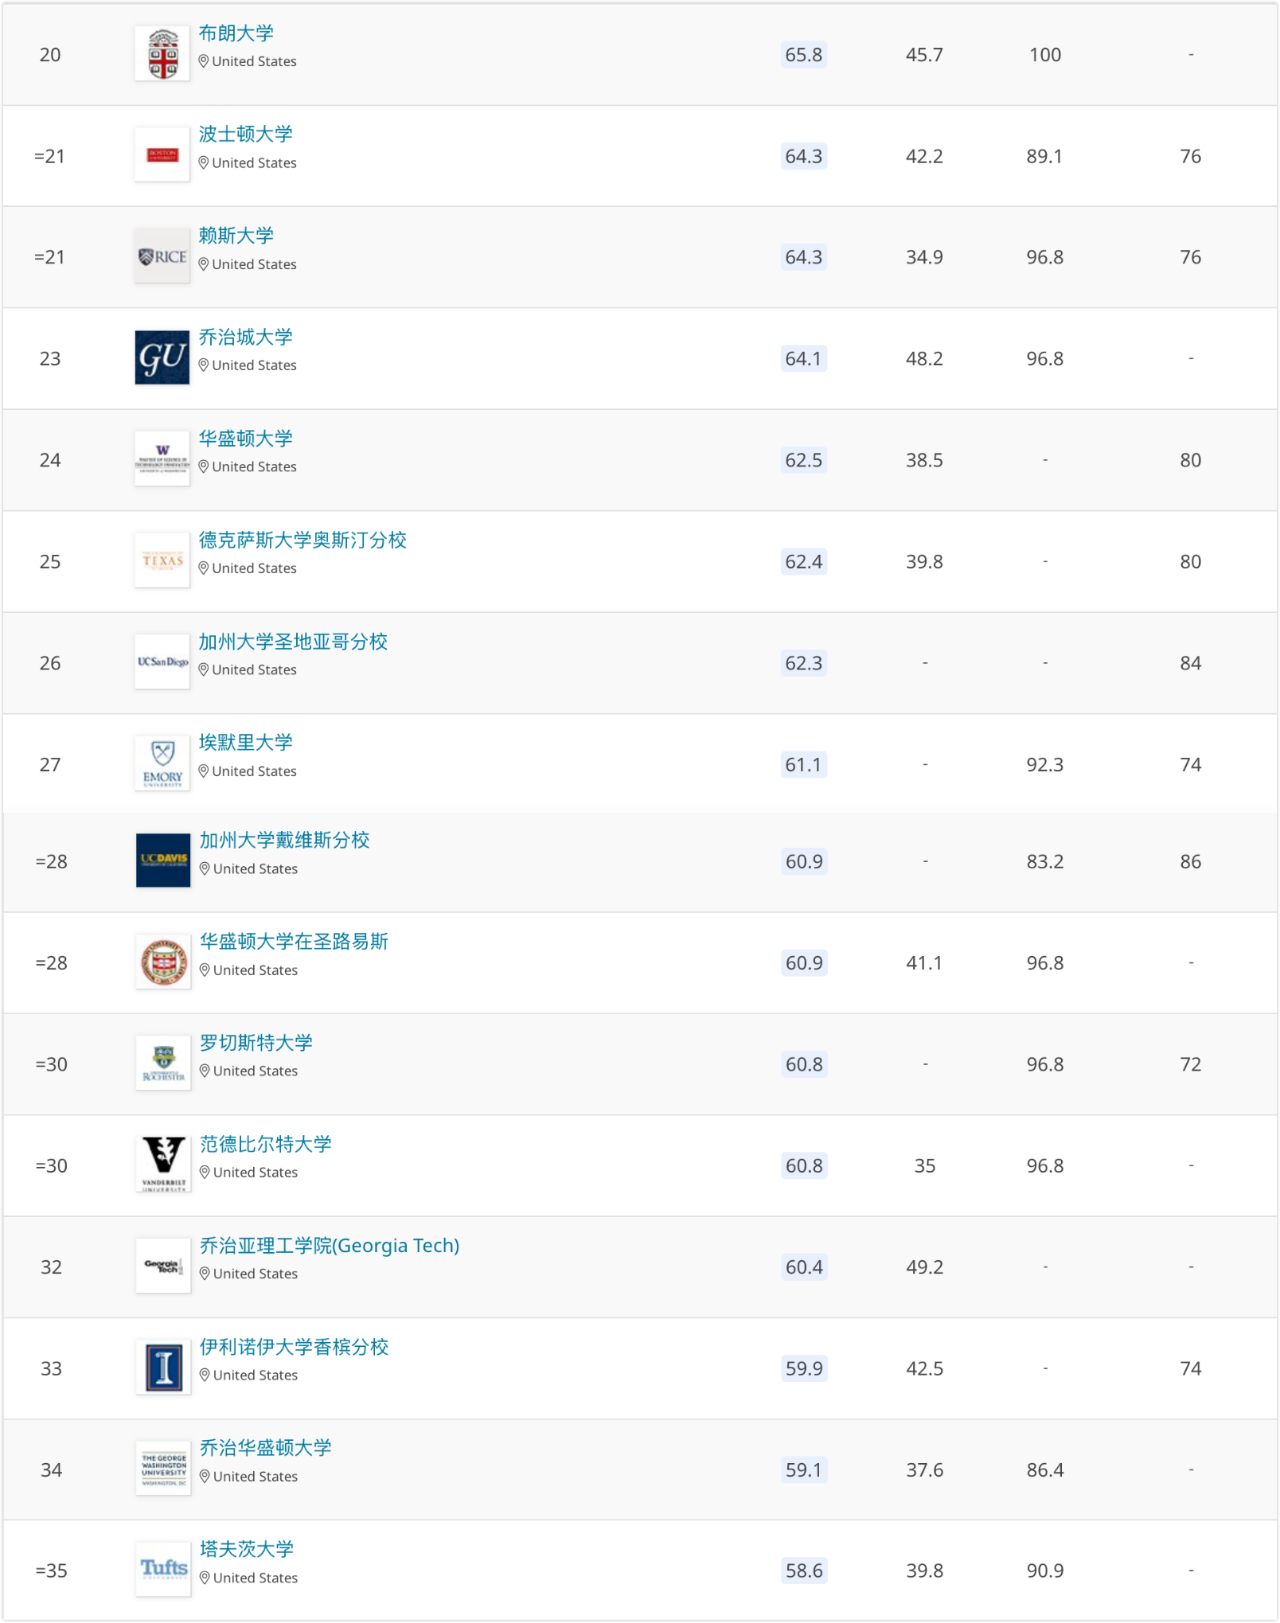Image resolution: width=1280 pixels, height=1623 pixels.
Task: Open the 布朗大学 link
Action: (236, 33)
